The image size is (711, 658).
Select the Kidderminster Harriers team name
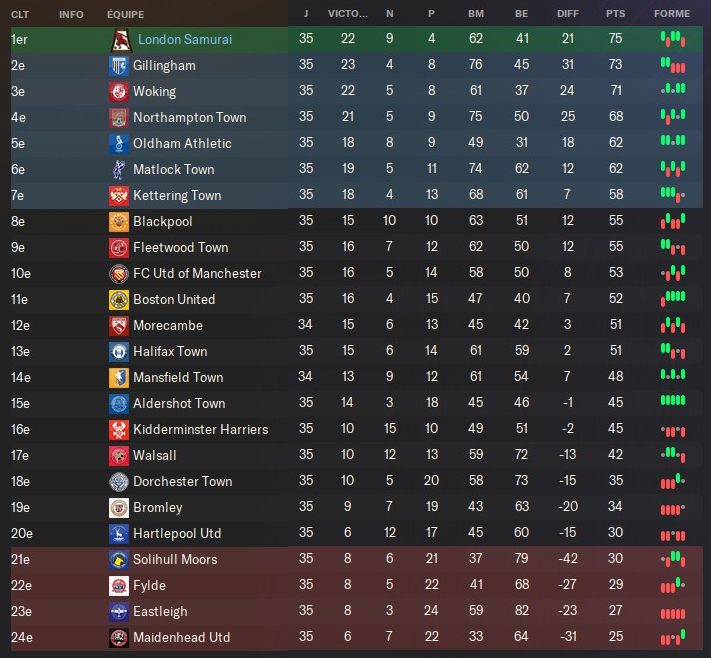pos(200,430)
